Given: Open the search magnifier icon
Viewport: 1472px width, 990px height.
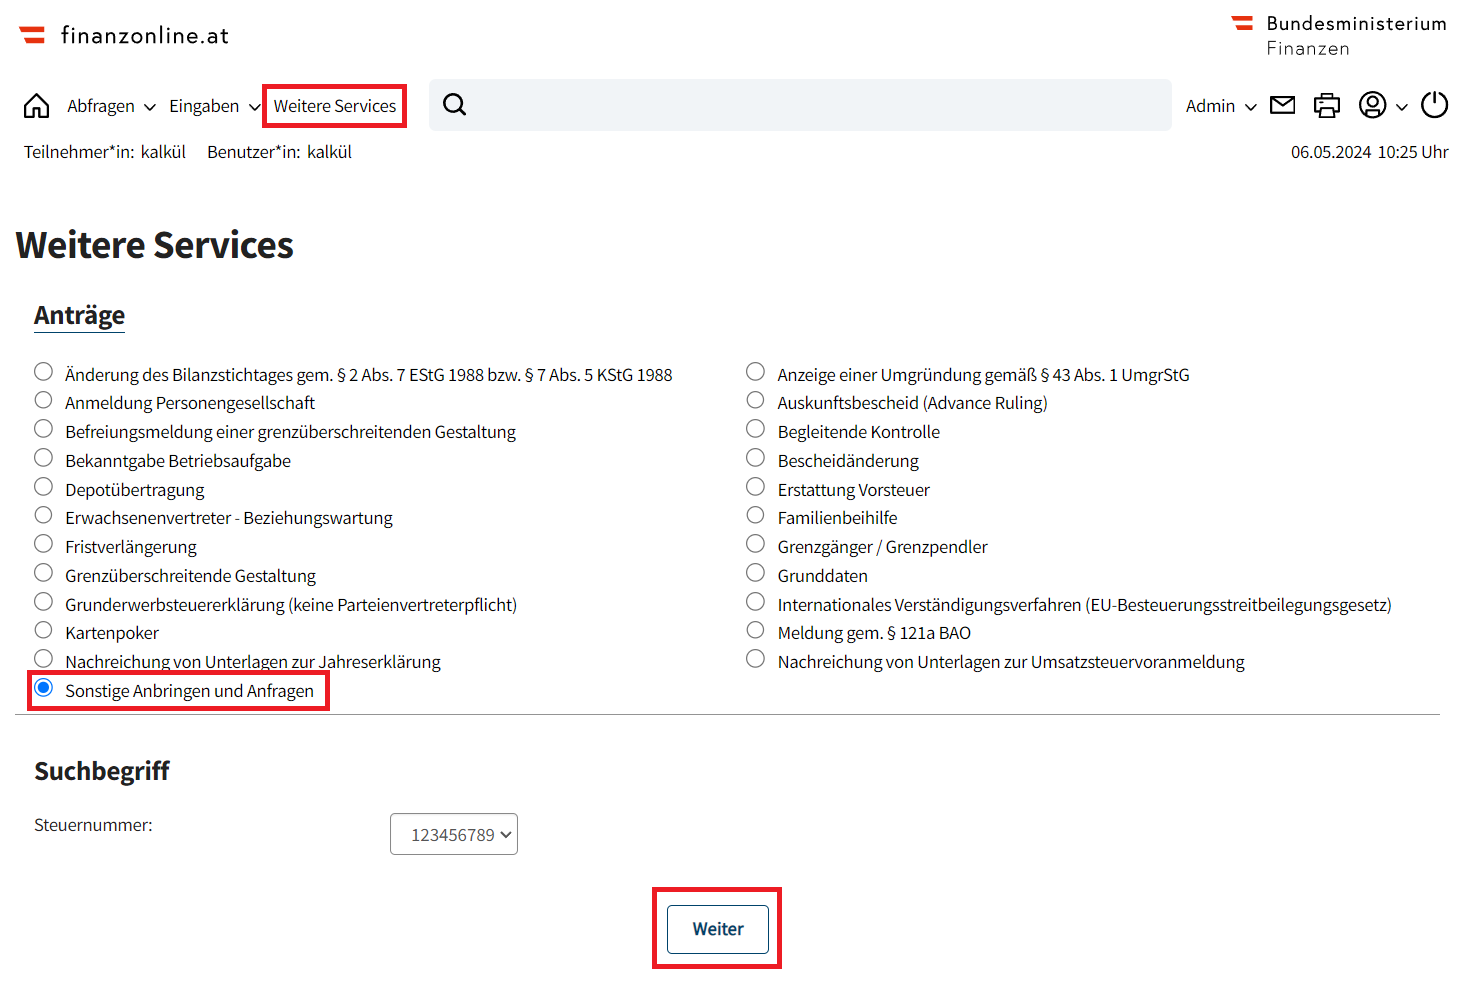Looking at the screenshot, I should (x=455, y=104).
